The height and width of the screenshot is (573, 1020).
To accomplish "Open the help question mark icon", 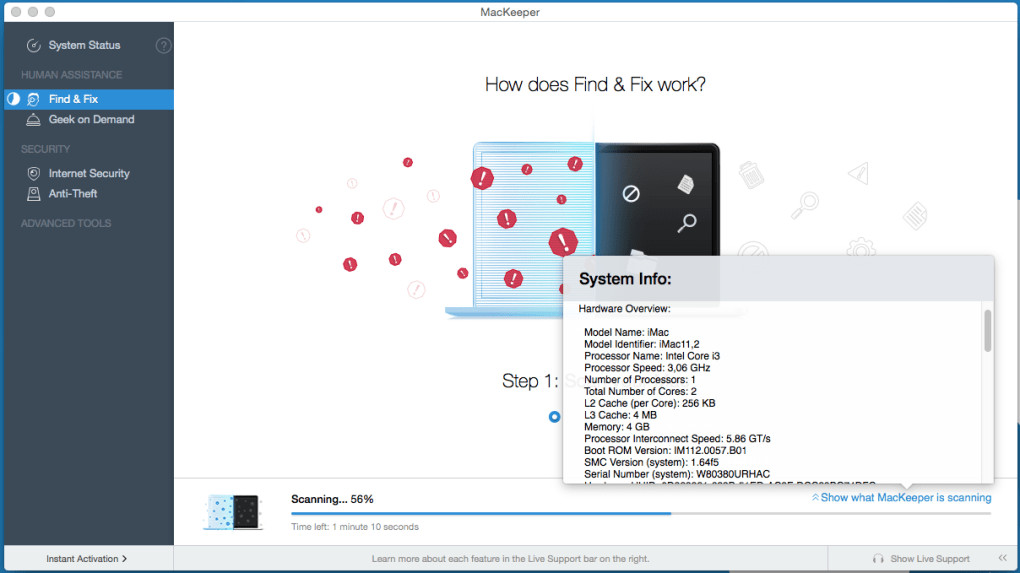I will point(163,45).
